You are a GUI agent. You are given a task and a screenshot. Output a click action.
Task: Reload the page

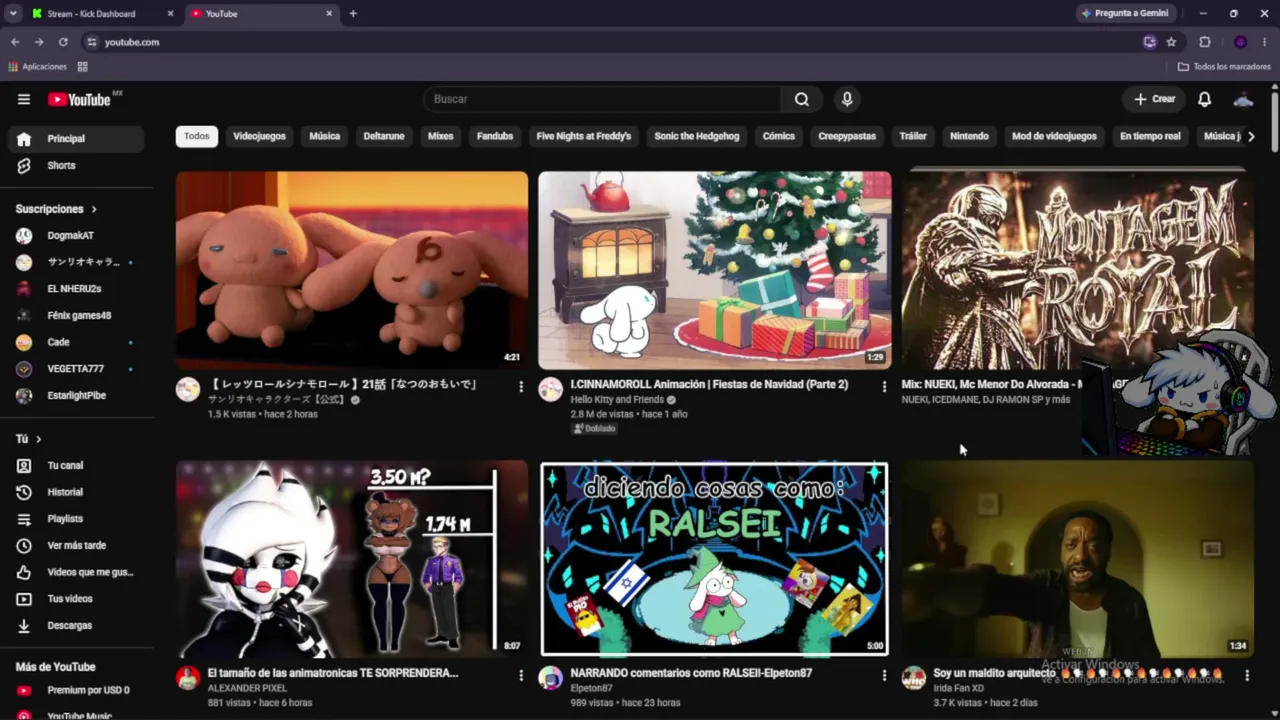pos(63,42)
